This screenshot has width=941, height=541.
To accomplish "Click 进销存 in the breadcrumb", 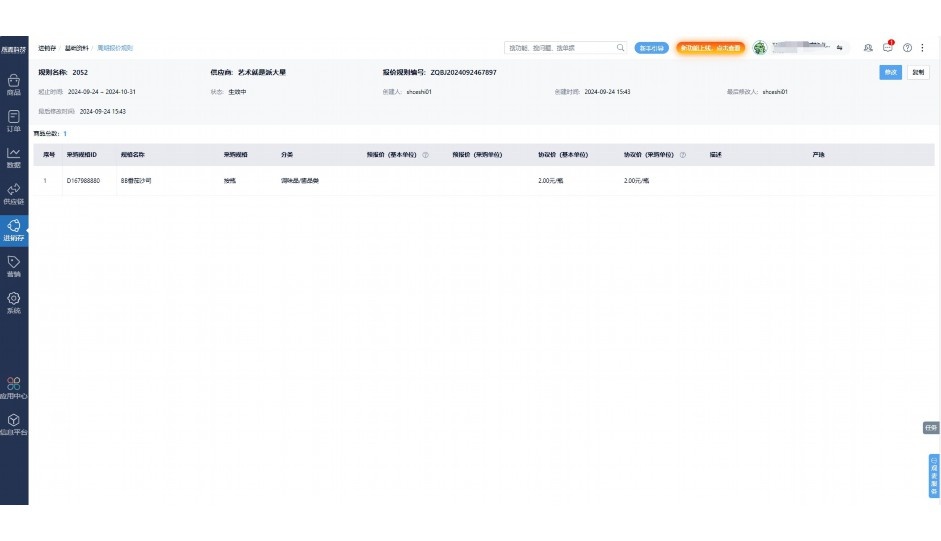I will [x=46, y=48].
